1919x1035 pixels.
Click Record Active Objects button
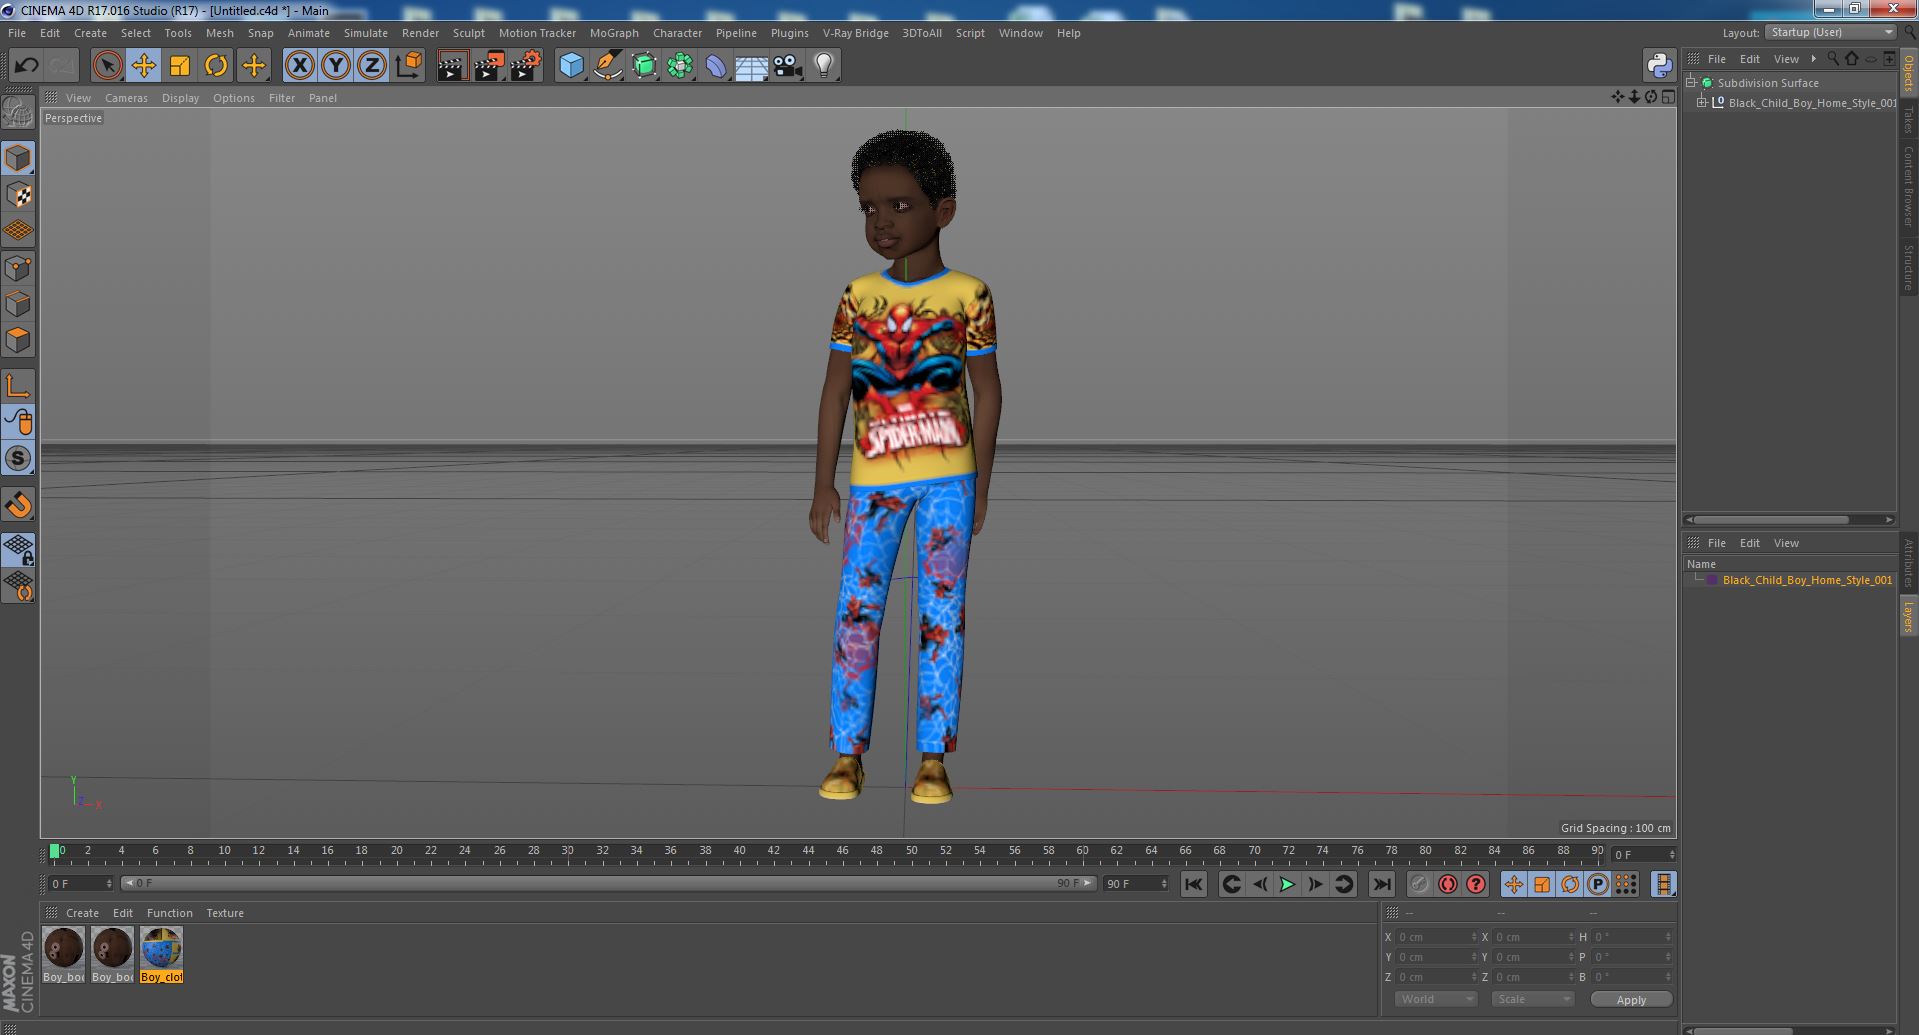click(x=1419, y=884)
